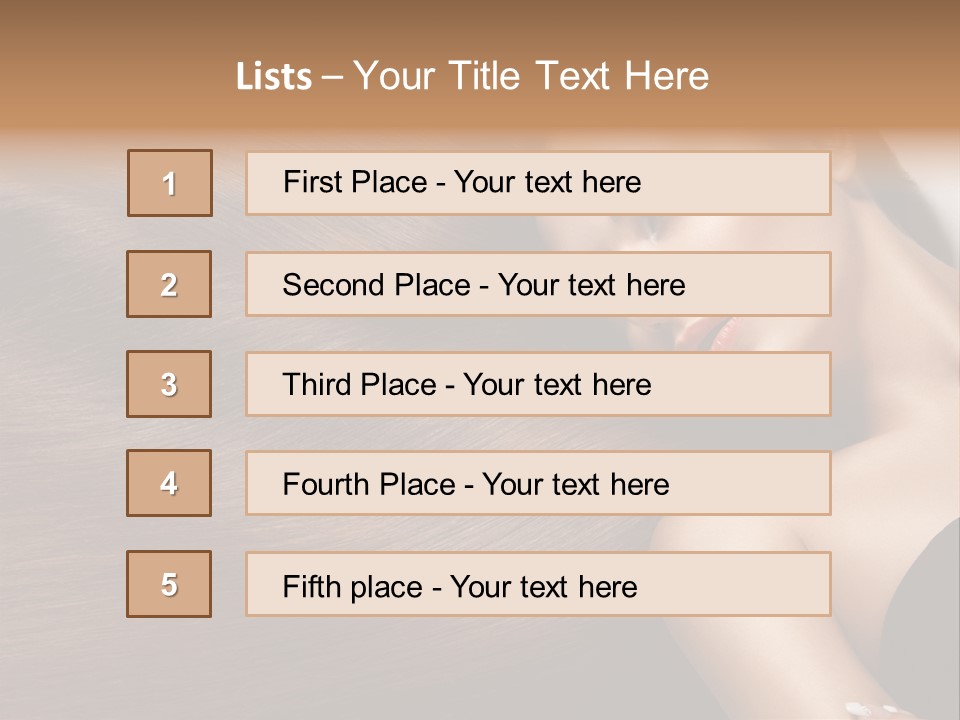Pick the number 4 square
The image size is (960, 720).
pos(169,483)
